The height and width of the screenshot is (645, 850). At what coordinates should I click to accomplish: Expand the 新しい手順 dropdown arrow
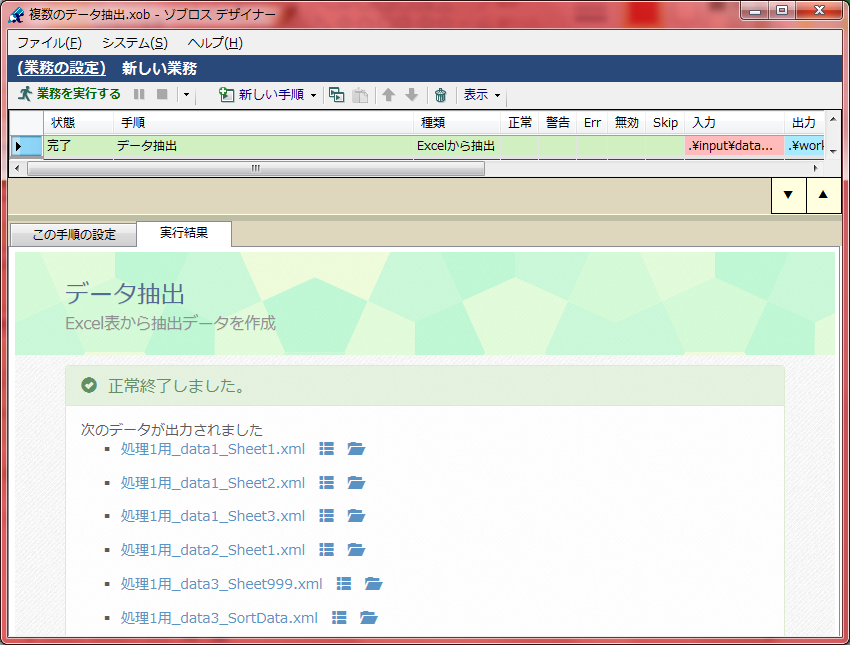tap(313, 95)
